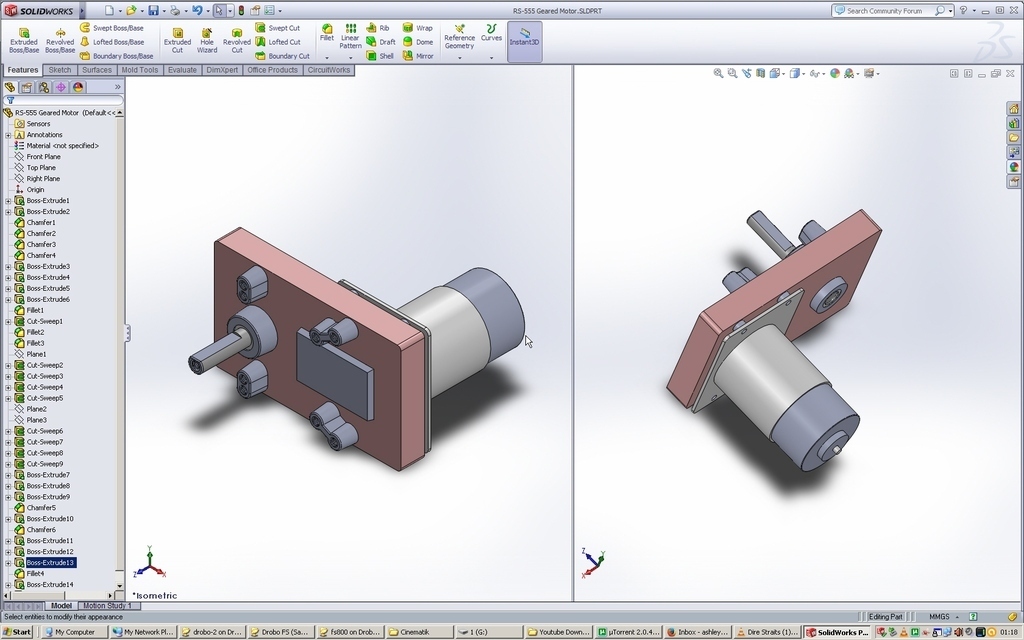This screenshot has width=1024, height=640.
Task: Click the Search Community Forum field
Action: (886, 10)
